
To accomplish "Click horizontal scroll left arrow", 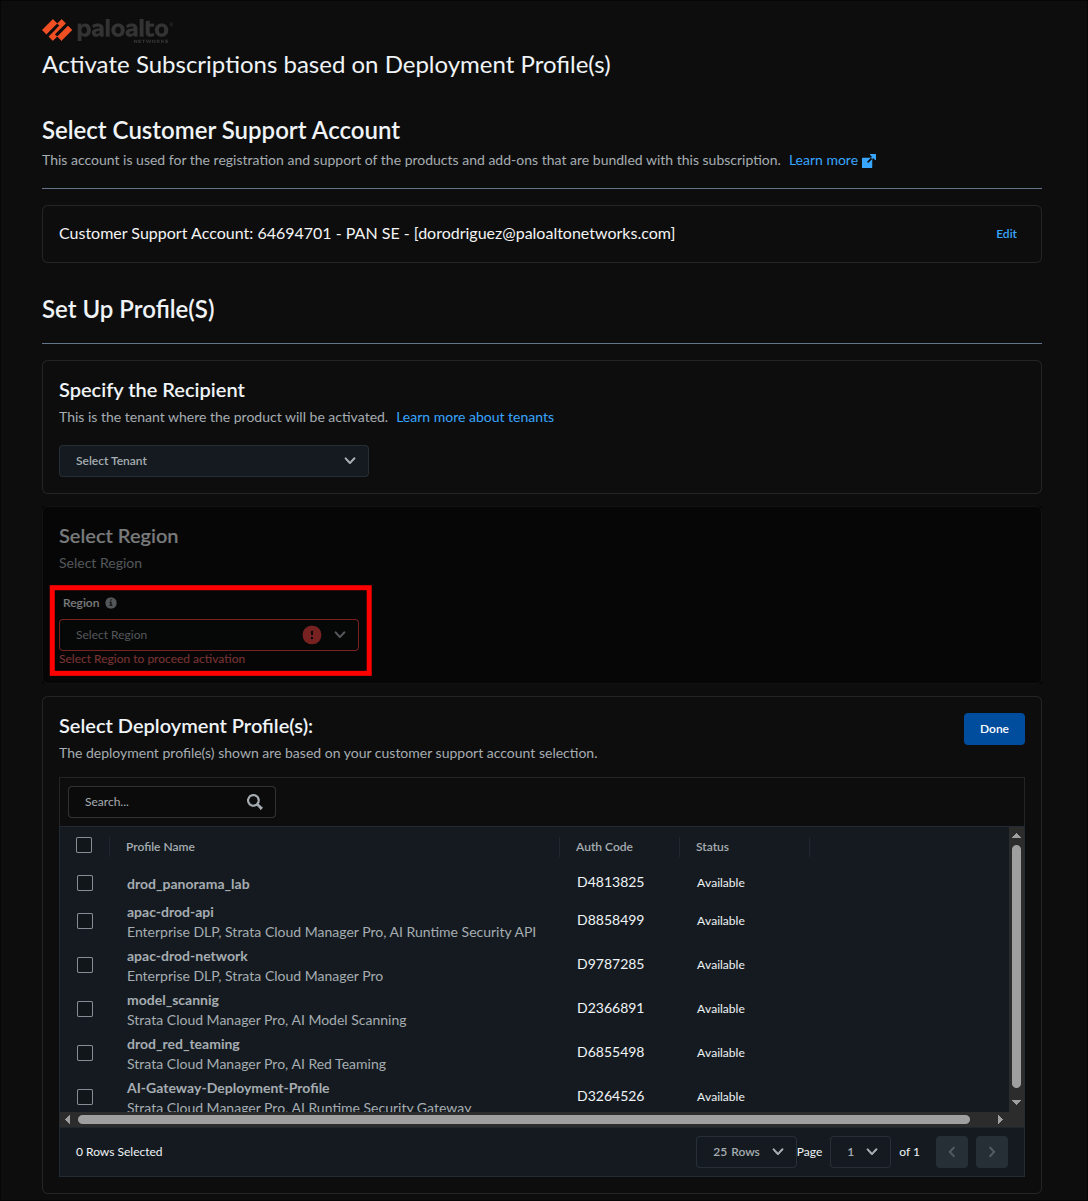I will point(68,1119).
